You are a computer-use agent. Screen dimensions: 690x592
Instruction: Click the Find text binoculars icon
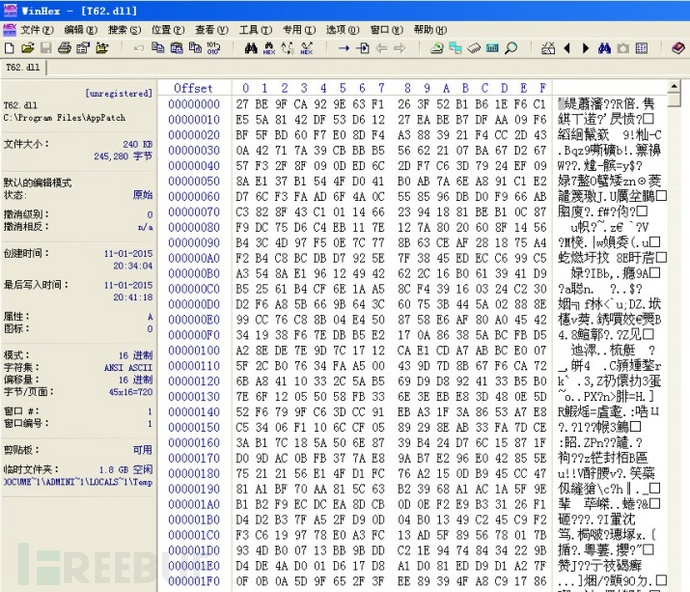tap(251, 48)
